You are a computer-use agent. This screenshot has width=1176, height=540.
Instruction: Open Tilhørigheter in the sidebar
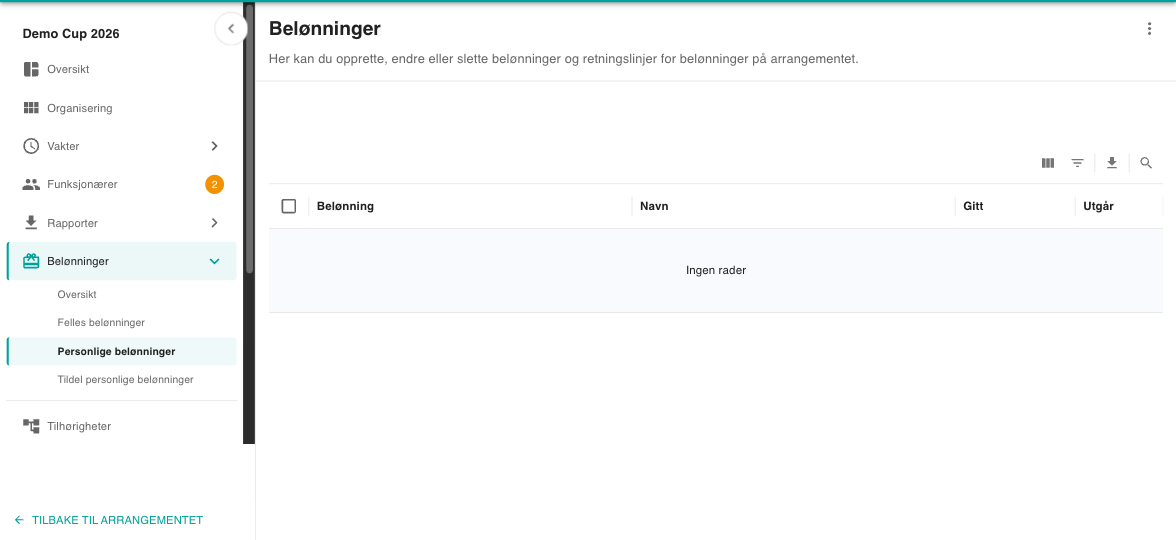click(122, 426)
